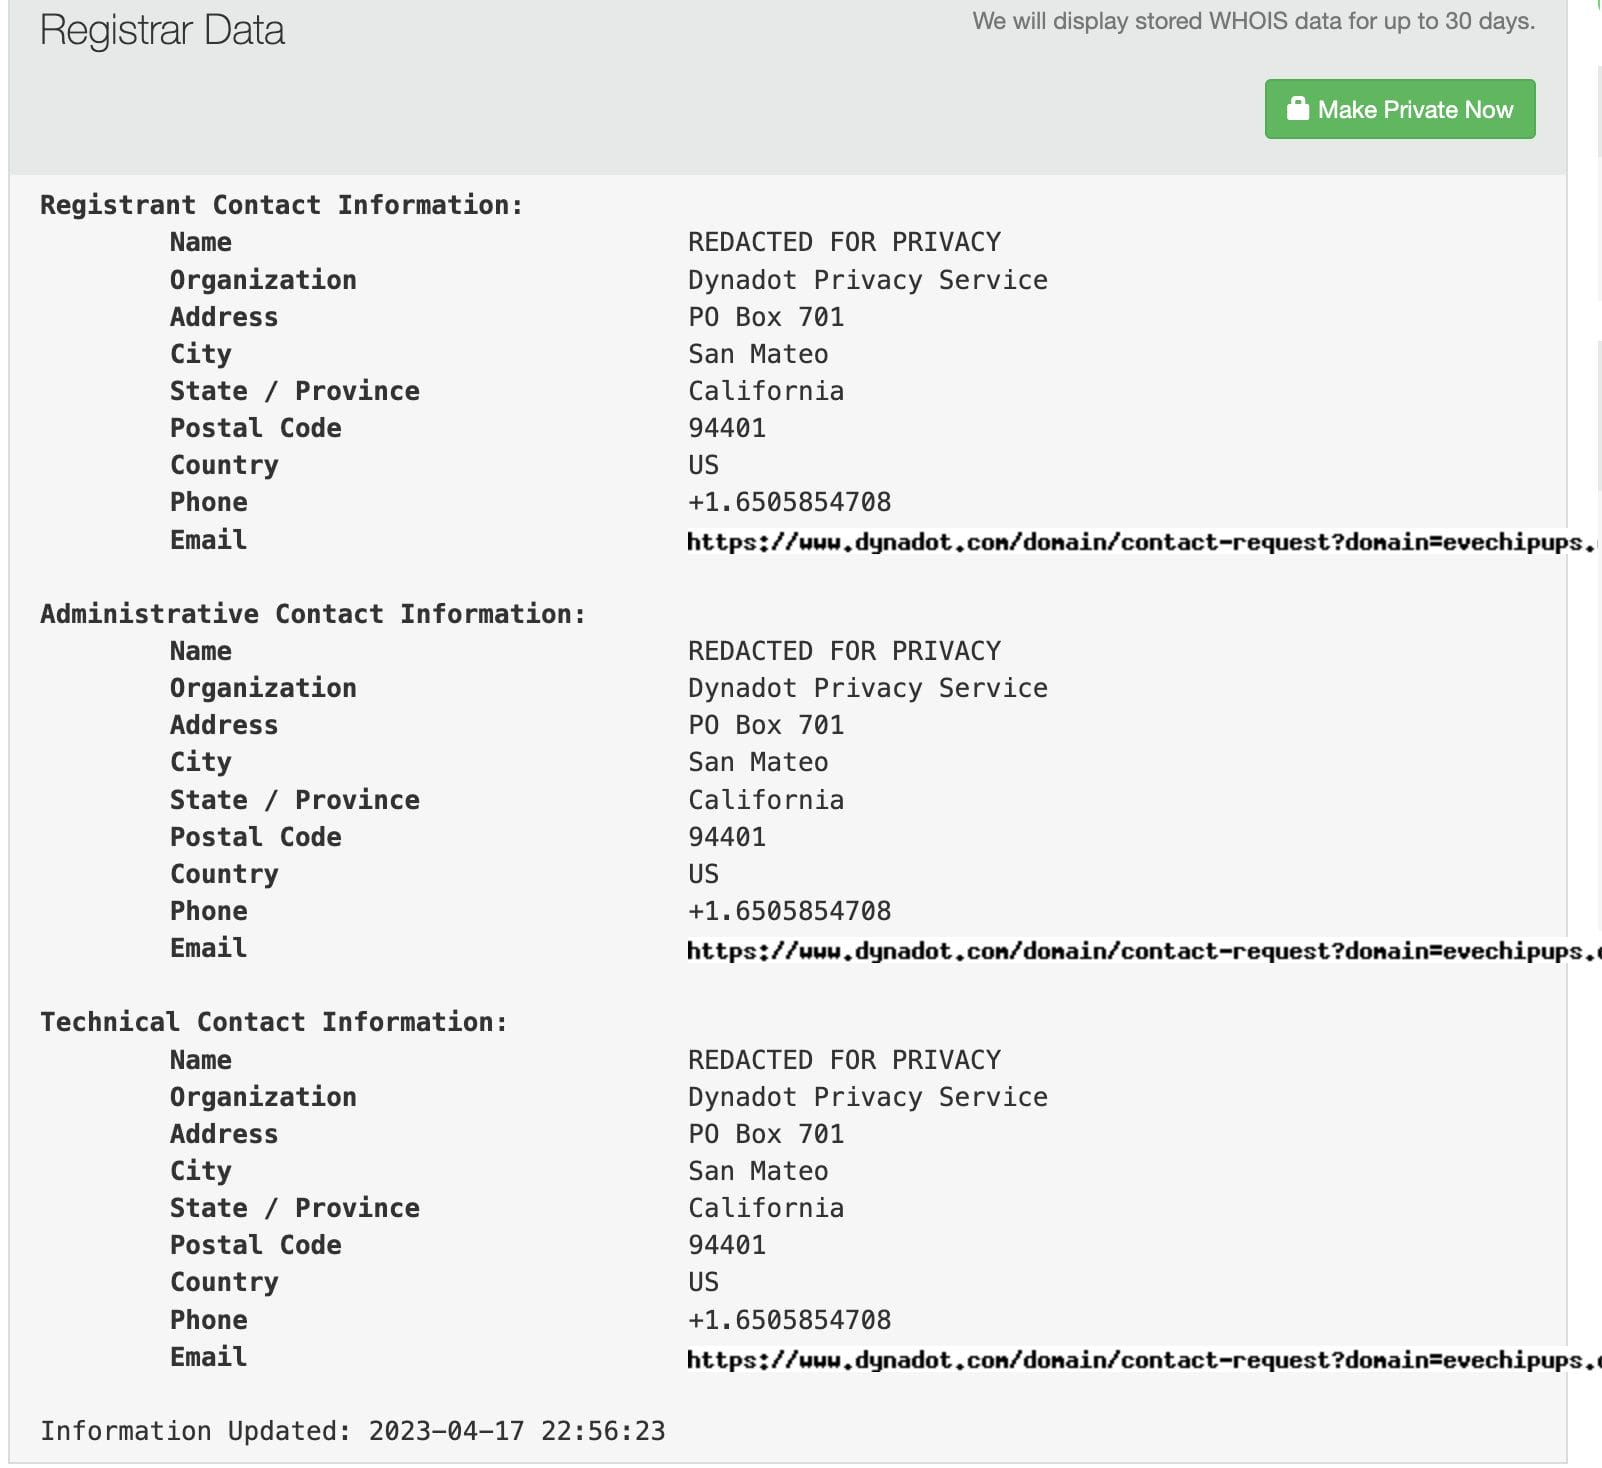Click Registrant name REDACTED FOR PRIVACY value

(x=844, y=242)
